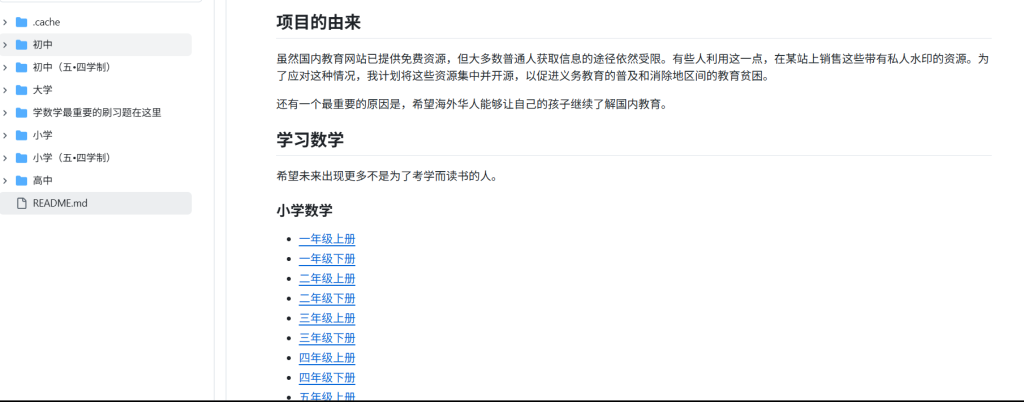Open the 小学 folder label

42,135
